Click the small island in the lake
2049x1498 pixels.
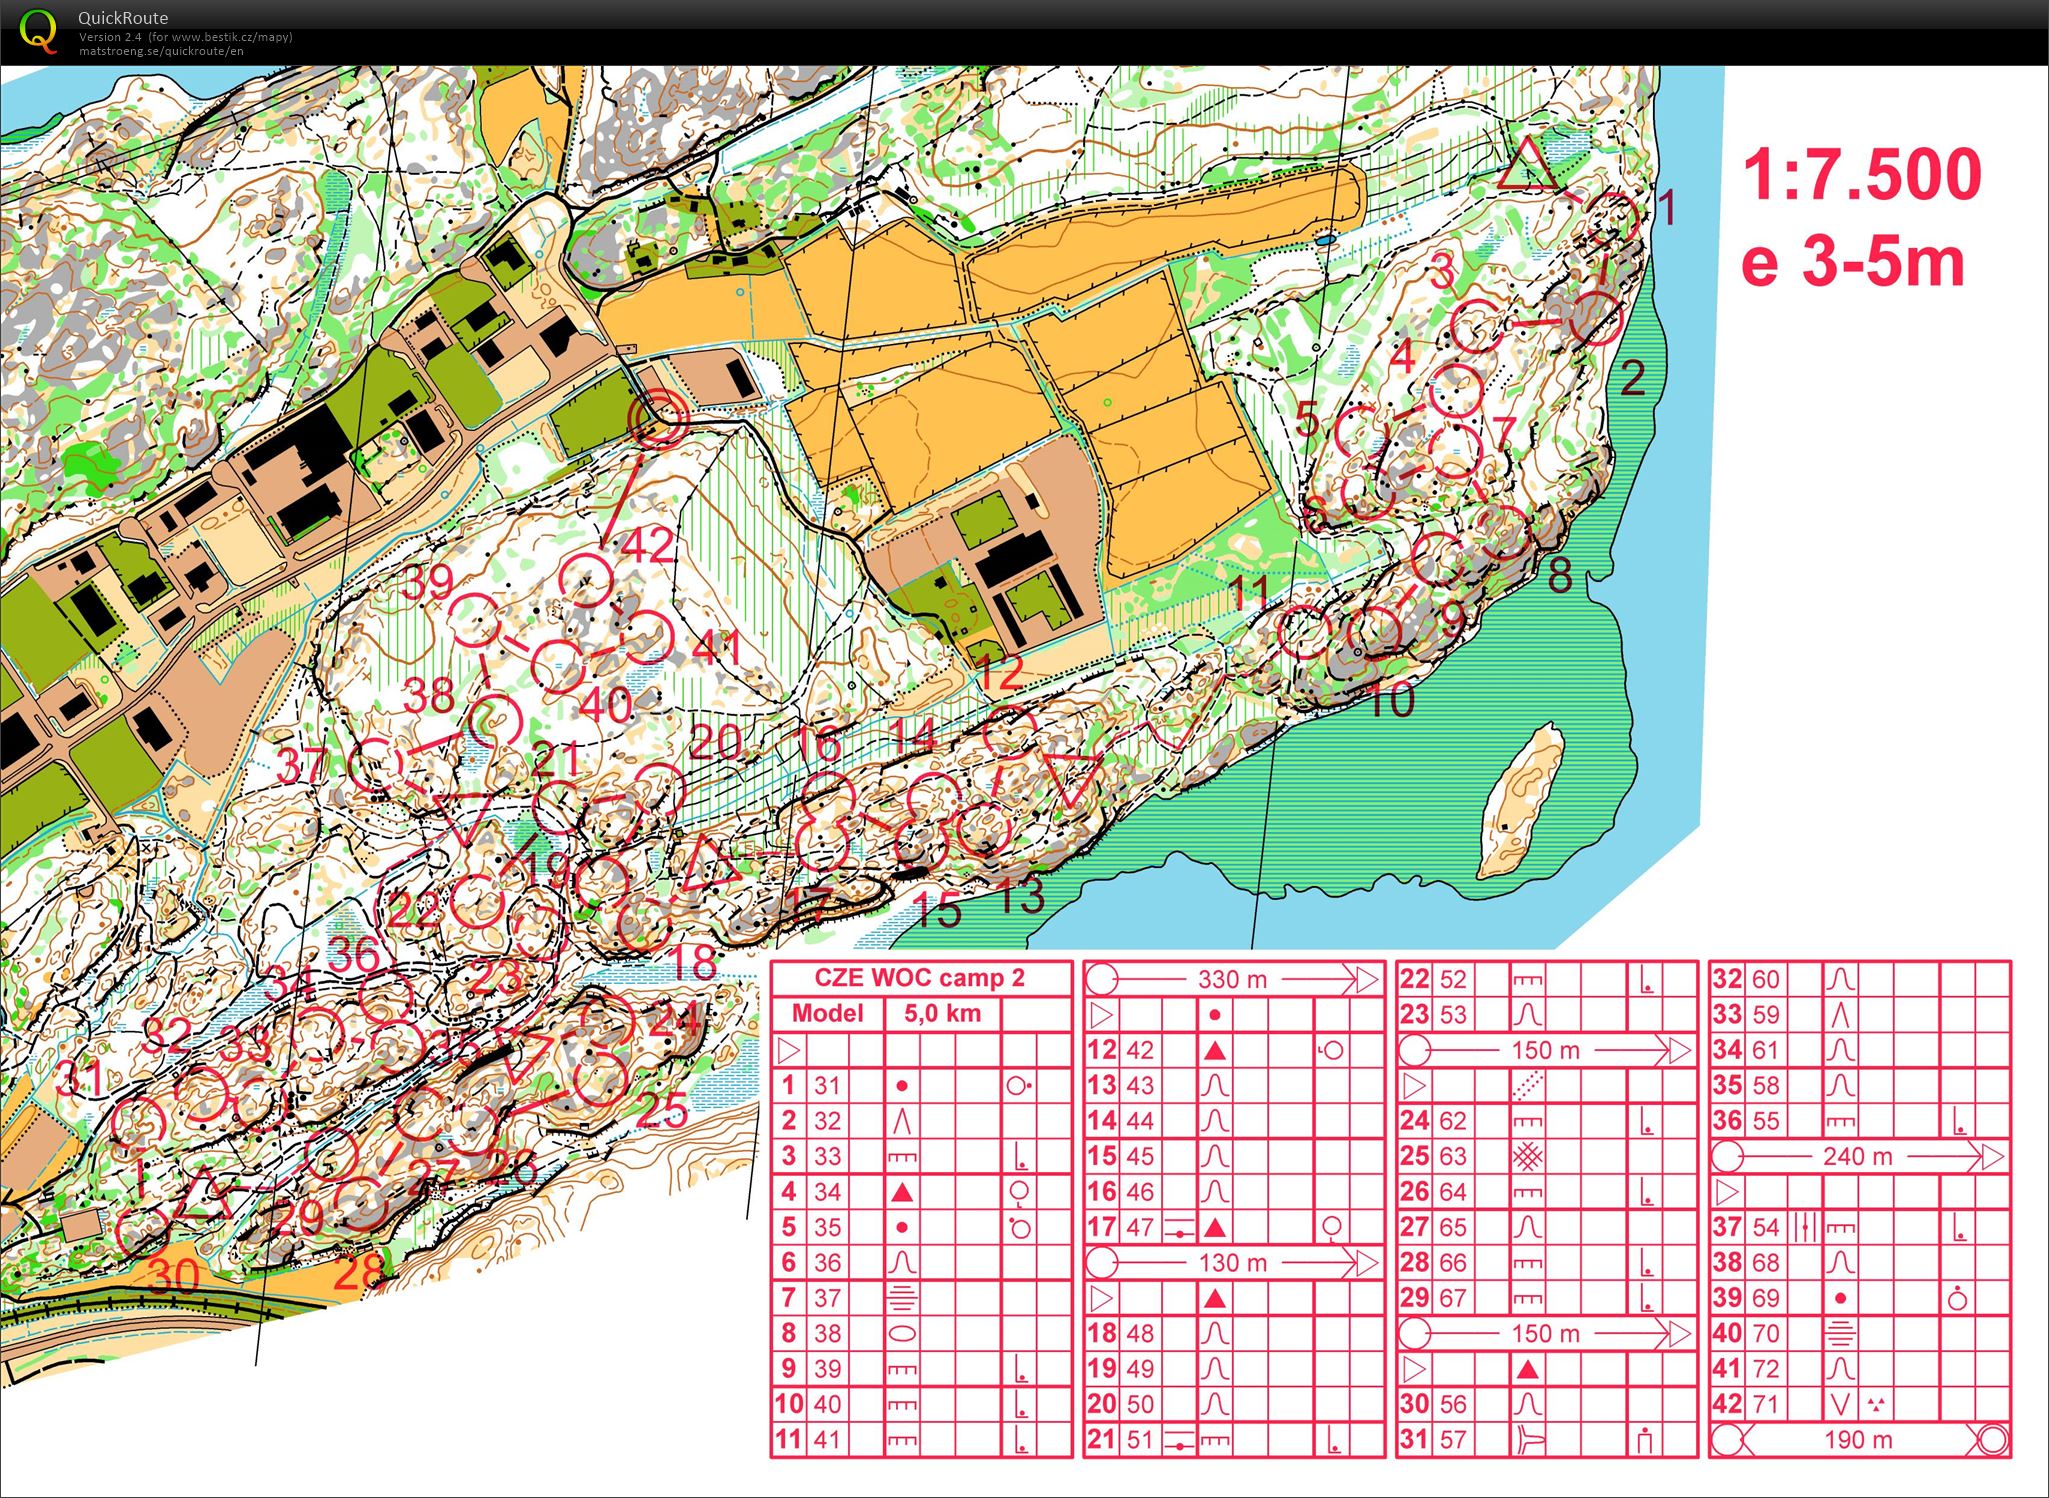coord(1520,801)
